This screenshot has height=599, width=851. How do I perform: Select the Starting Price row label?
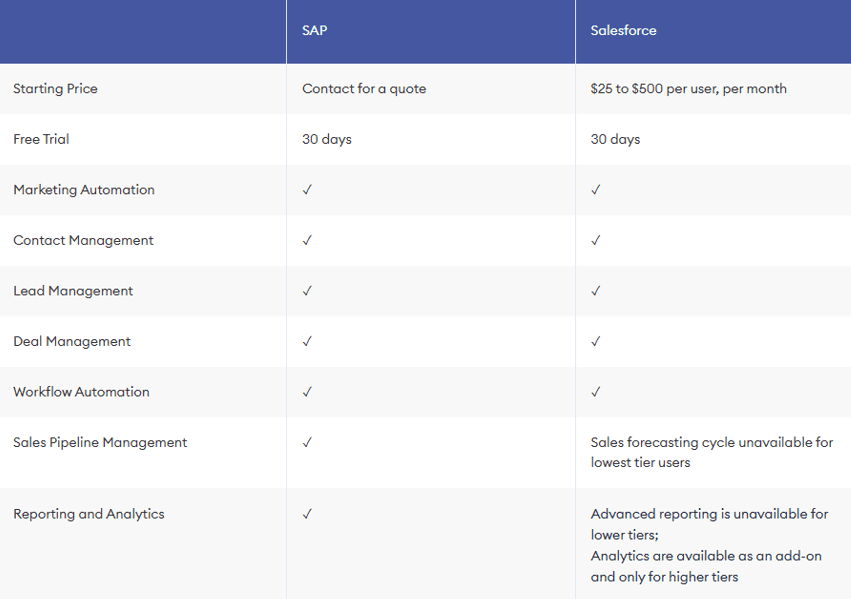(x=55, y=89)
